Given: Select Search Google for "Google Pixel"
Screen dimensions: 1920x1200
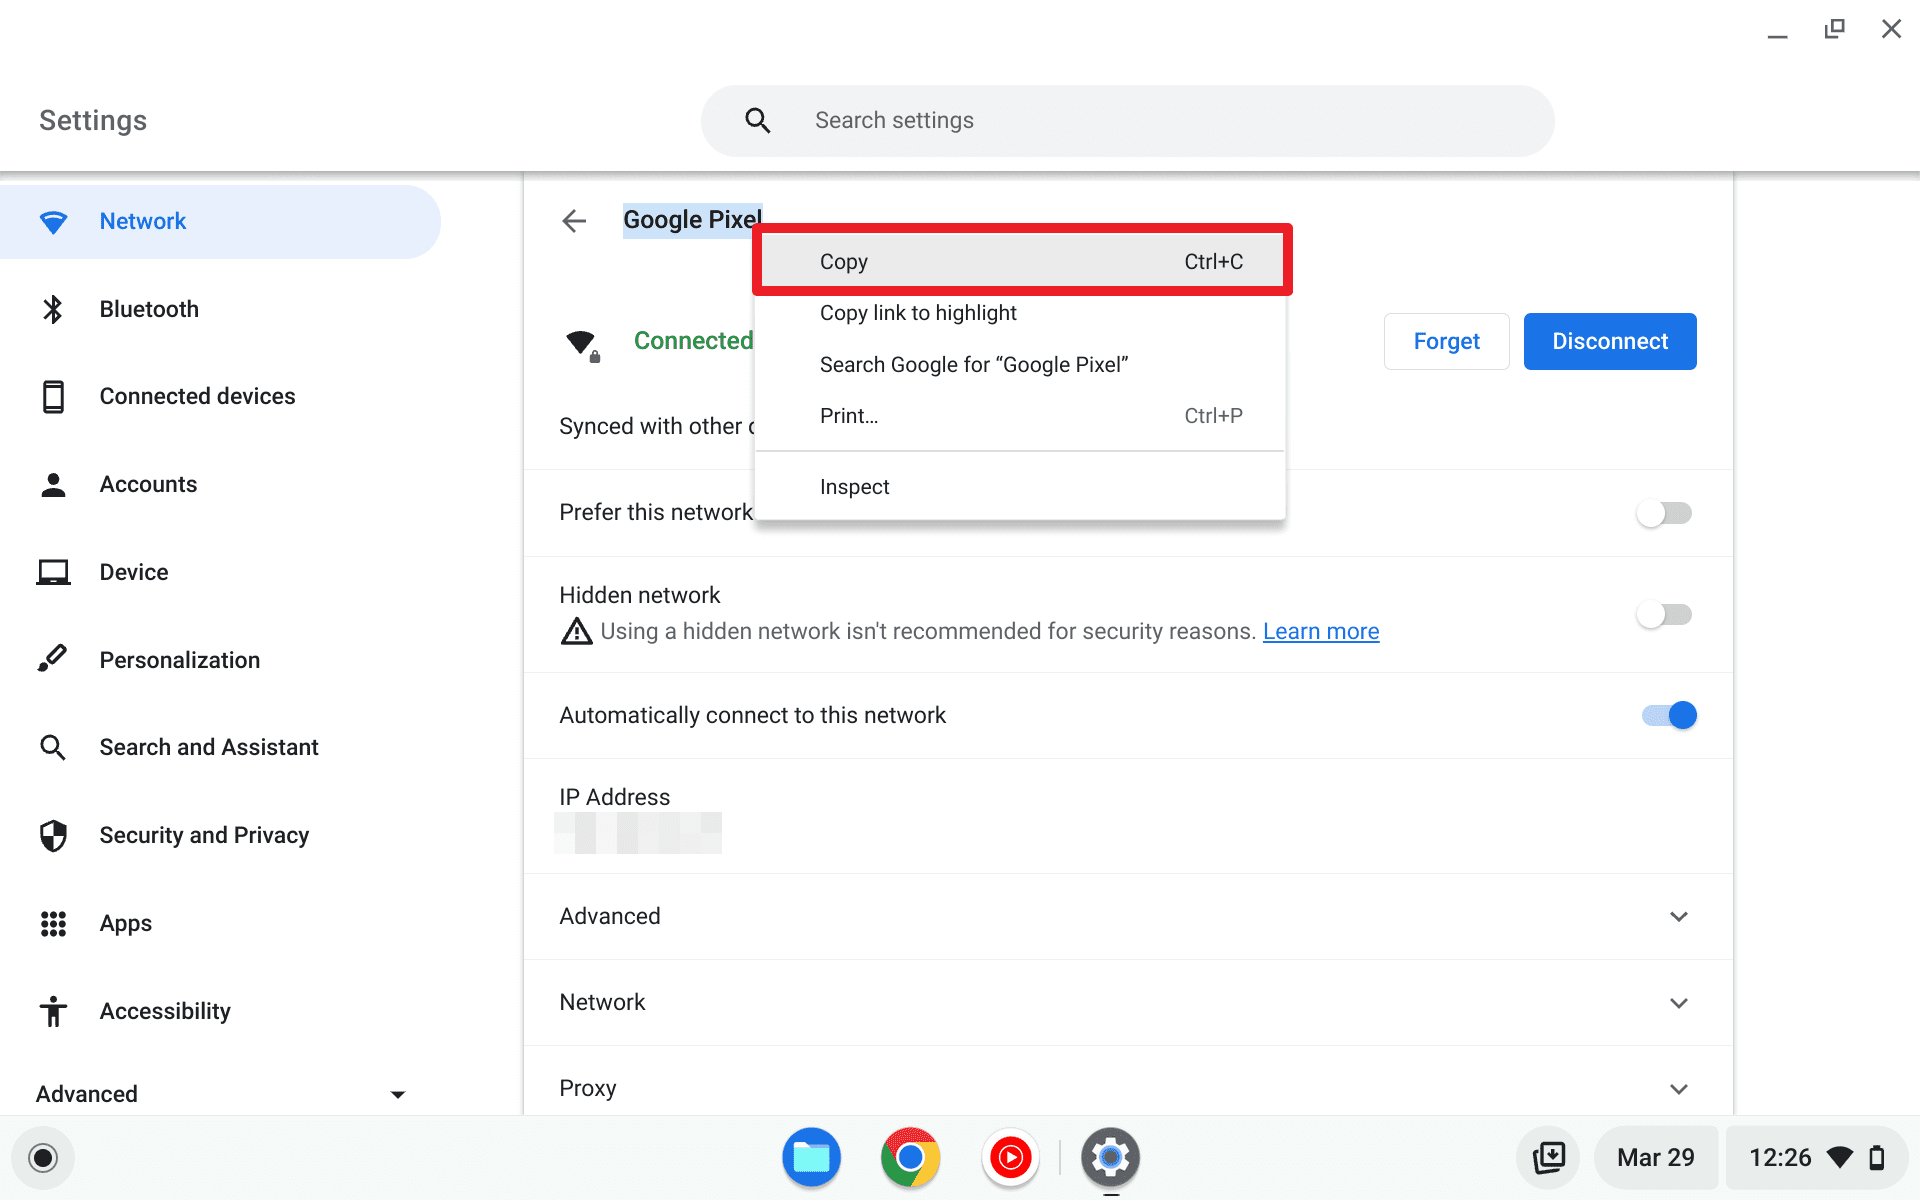Looking at the screenshot, I should (x=1021, y=365).
